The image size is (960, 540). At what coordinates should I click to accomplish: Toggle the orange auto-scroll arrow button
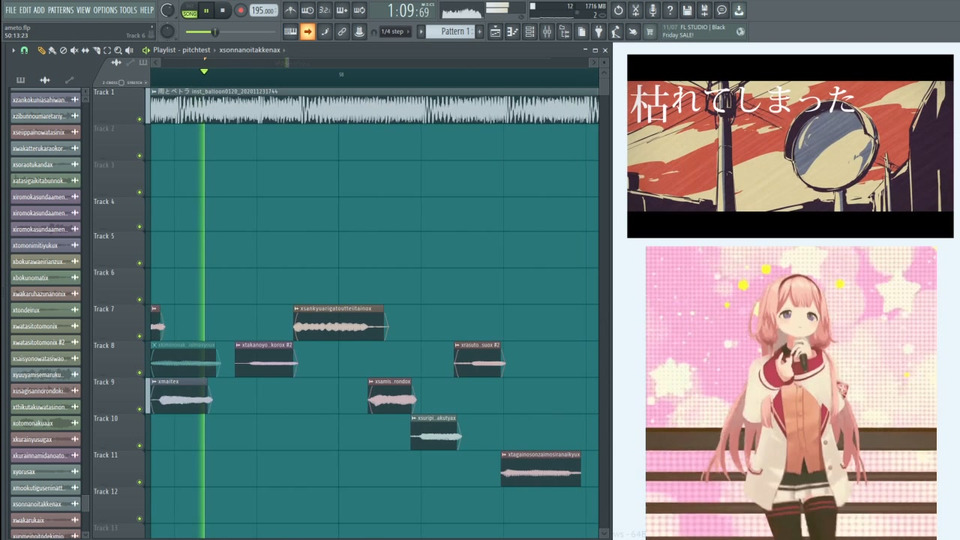(307, 31)
